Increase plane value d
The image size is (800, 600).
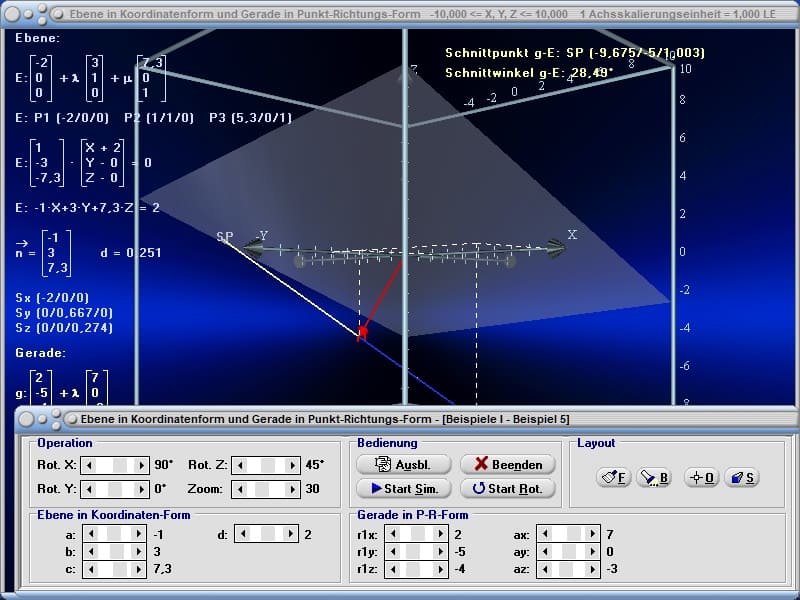click(291, 534)
